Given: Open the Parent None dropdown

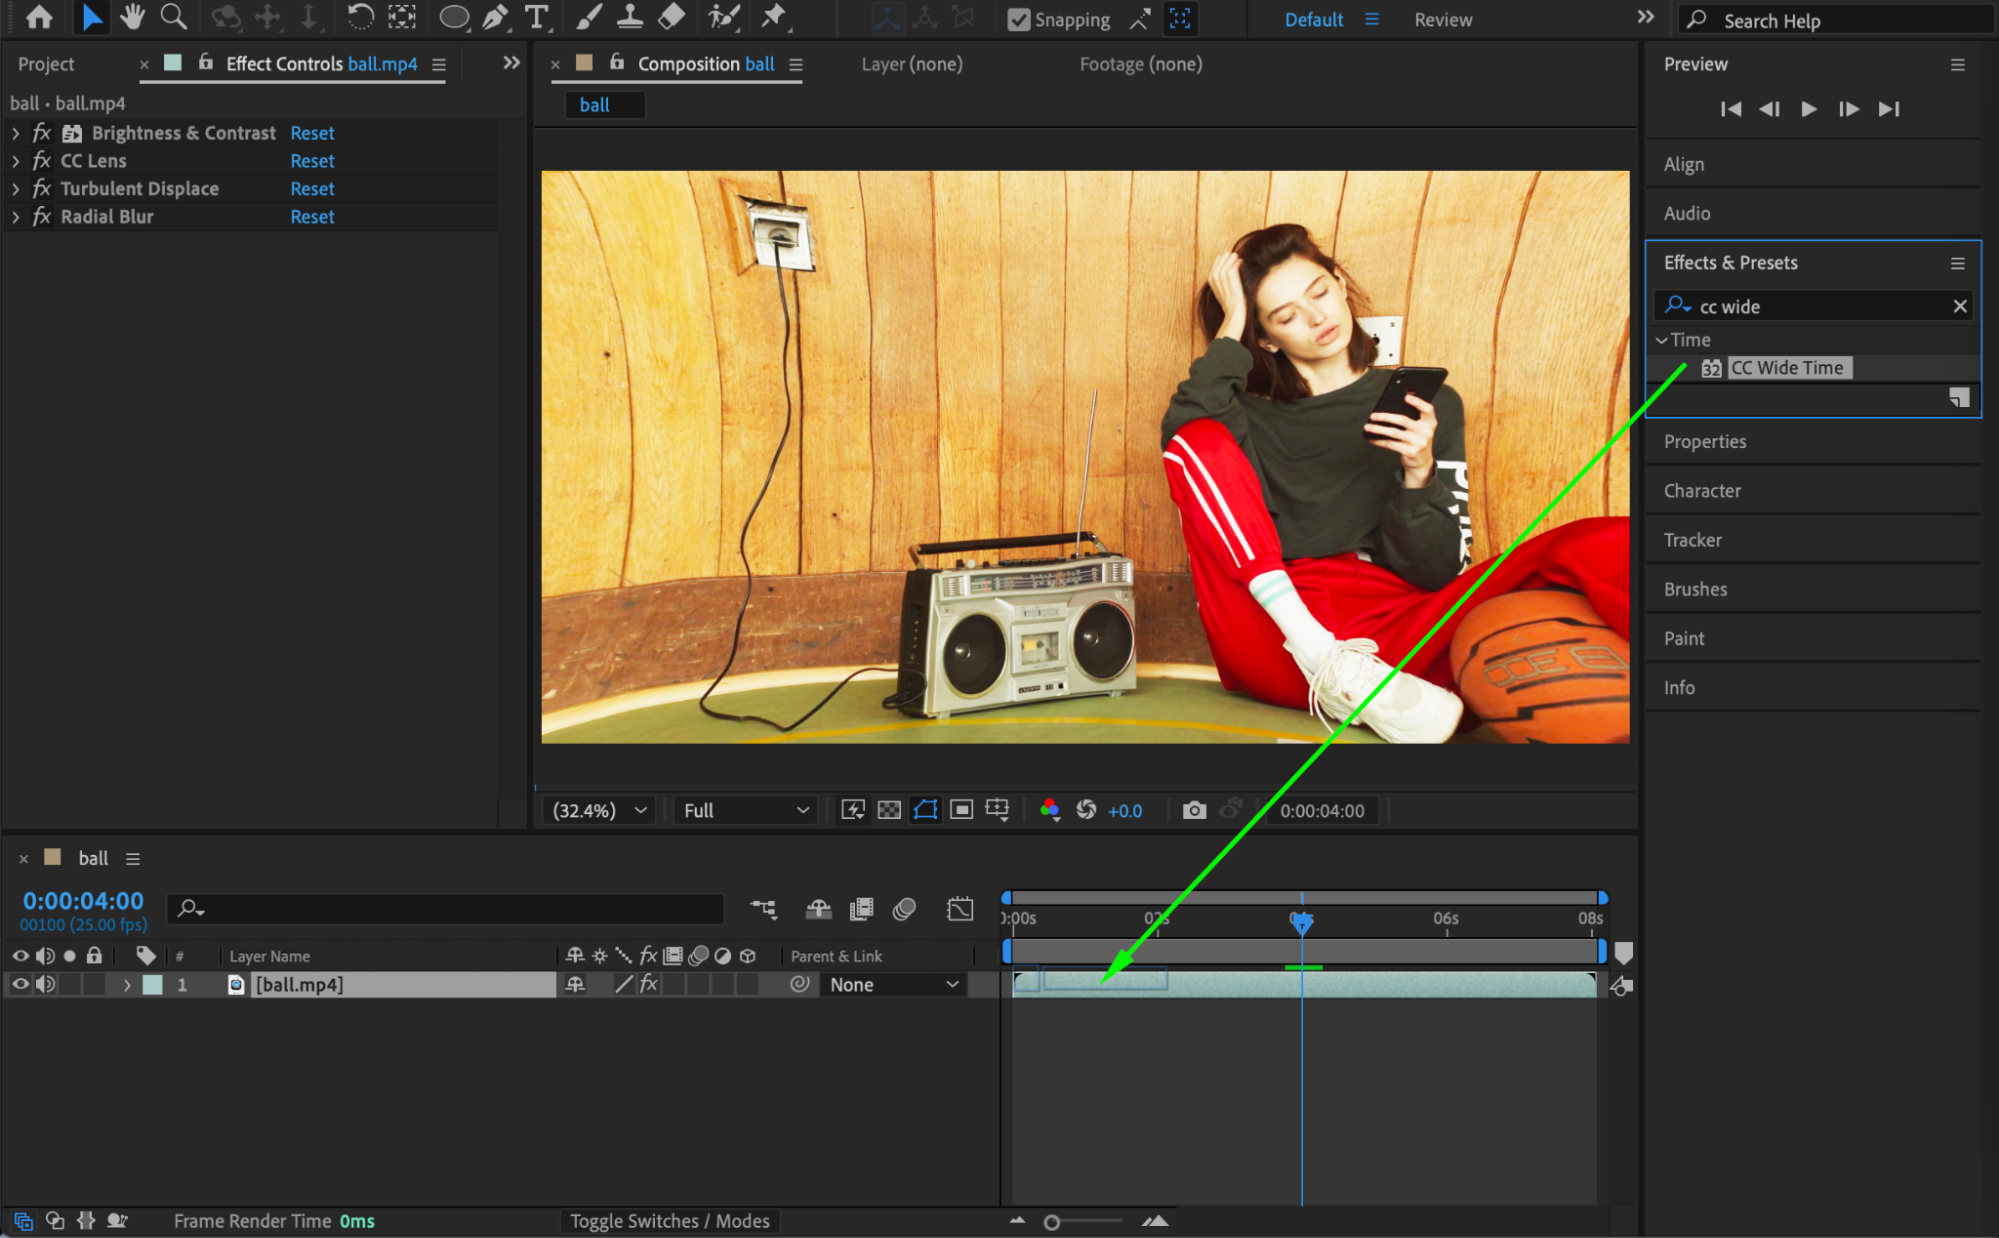Looking at the screenshot, I should tap(894, 984).
